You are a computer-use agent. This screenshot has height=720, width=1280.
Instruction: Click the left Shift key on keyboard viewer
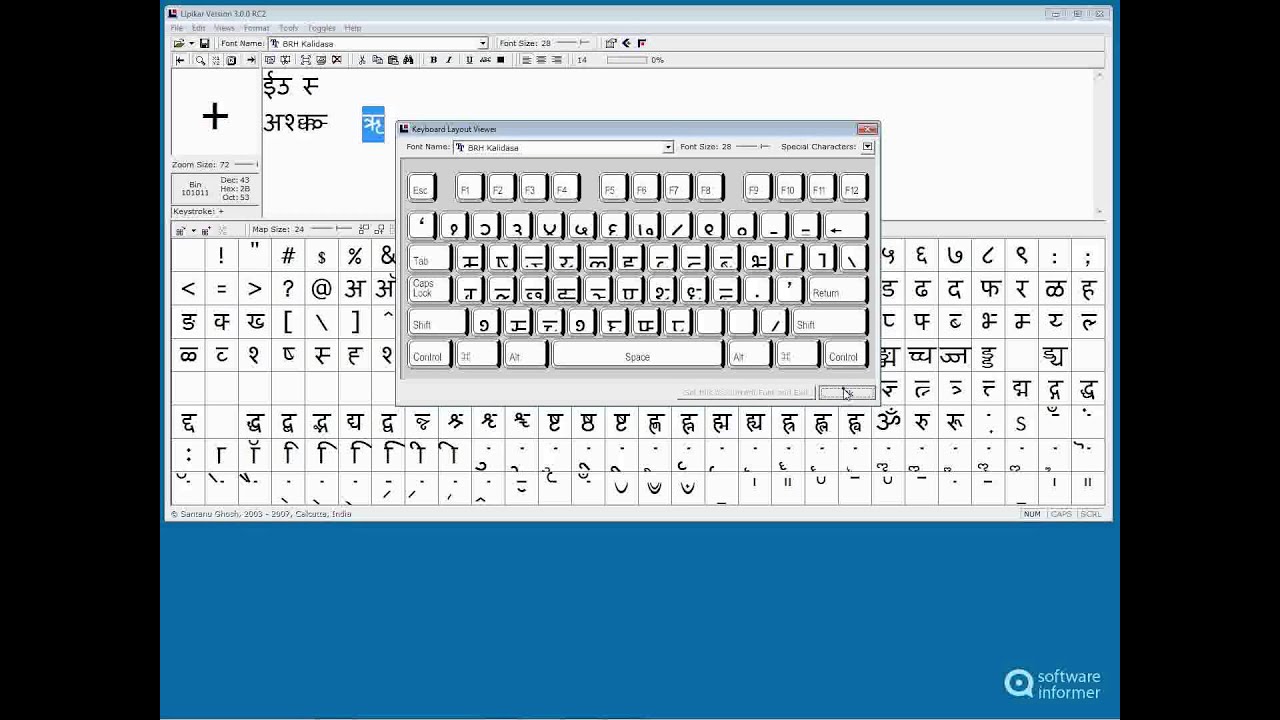point(437,324)
